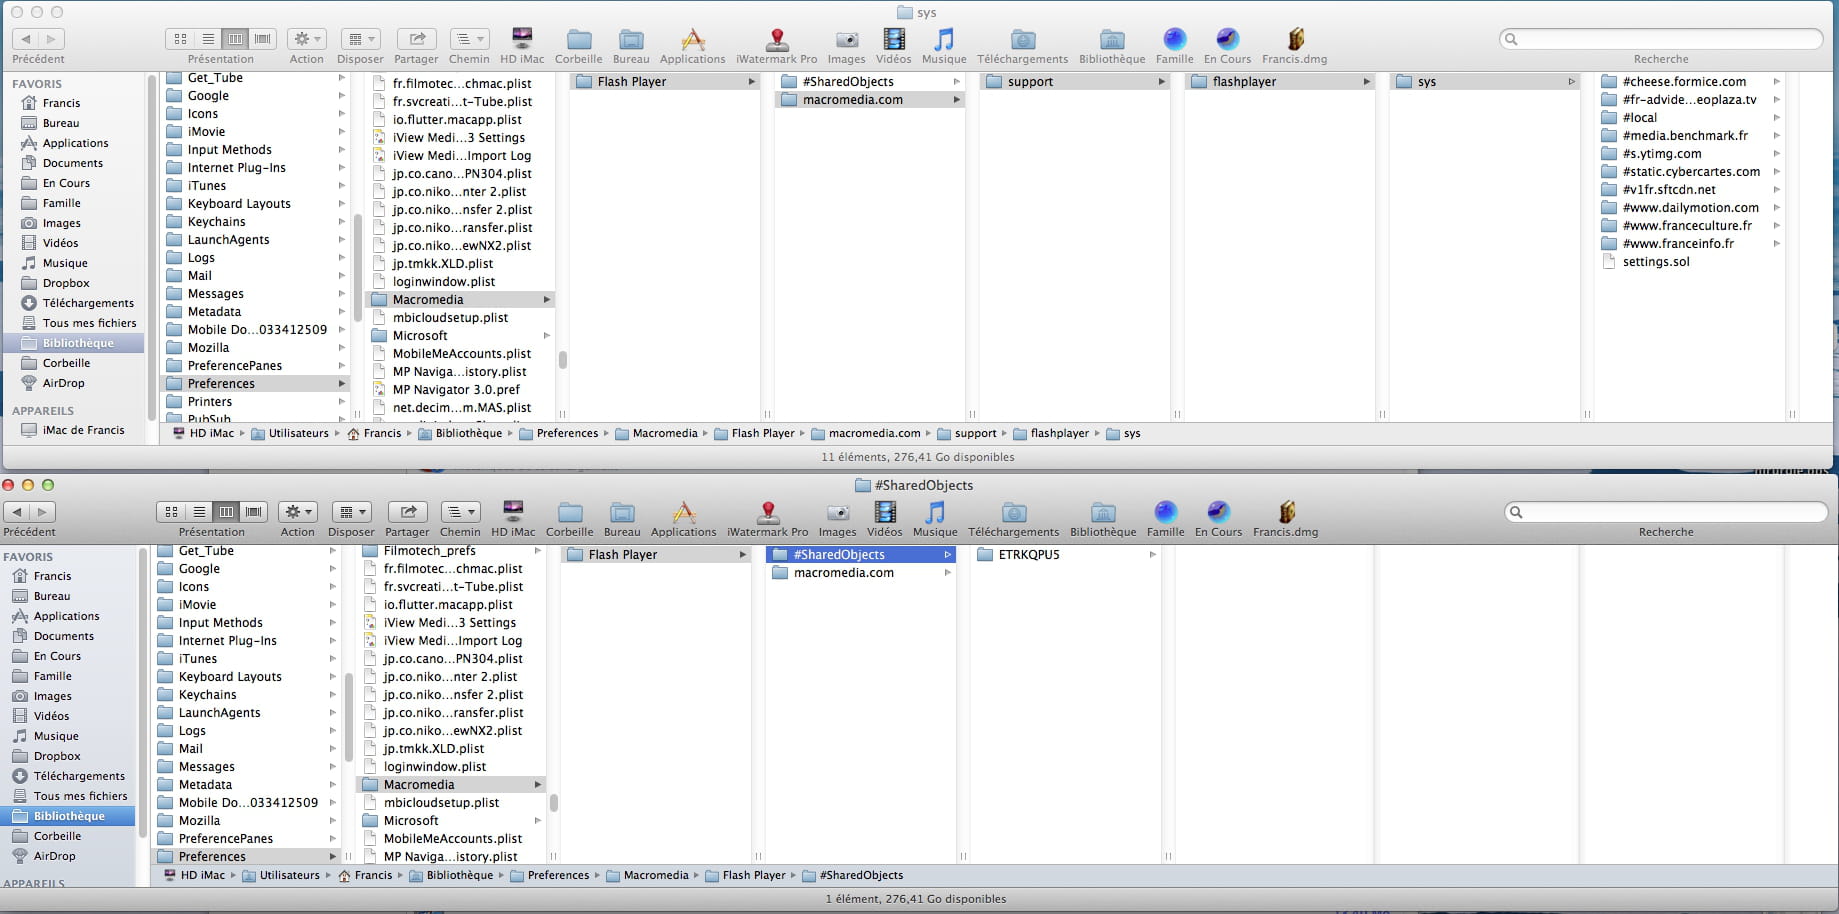Expand Microsoft folder arrow in top window
Viewport: 1839px width, 914px height.
tap(546, 336)
